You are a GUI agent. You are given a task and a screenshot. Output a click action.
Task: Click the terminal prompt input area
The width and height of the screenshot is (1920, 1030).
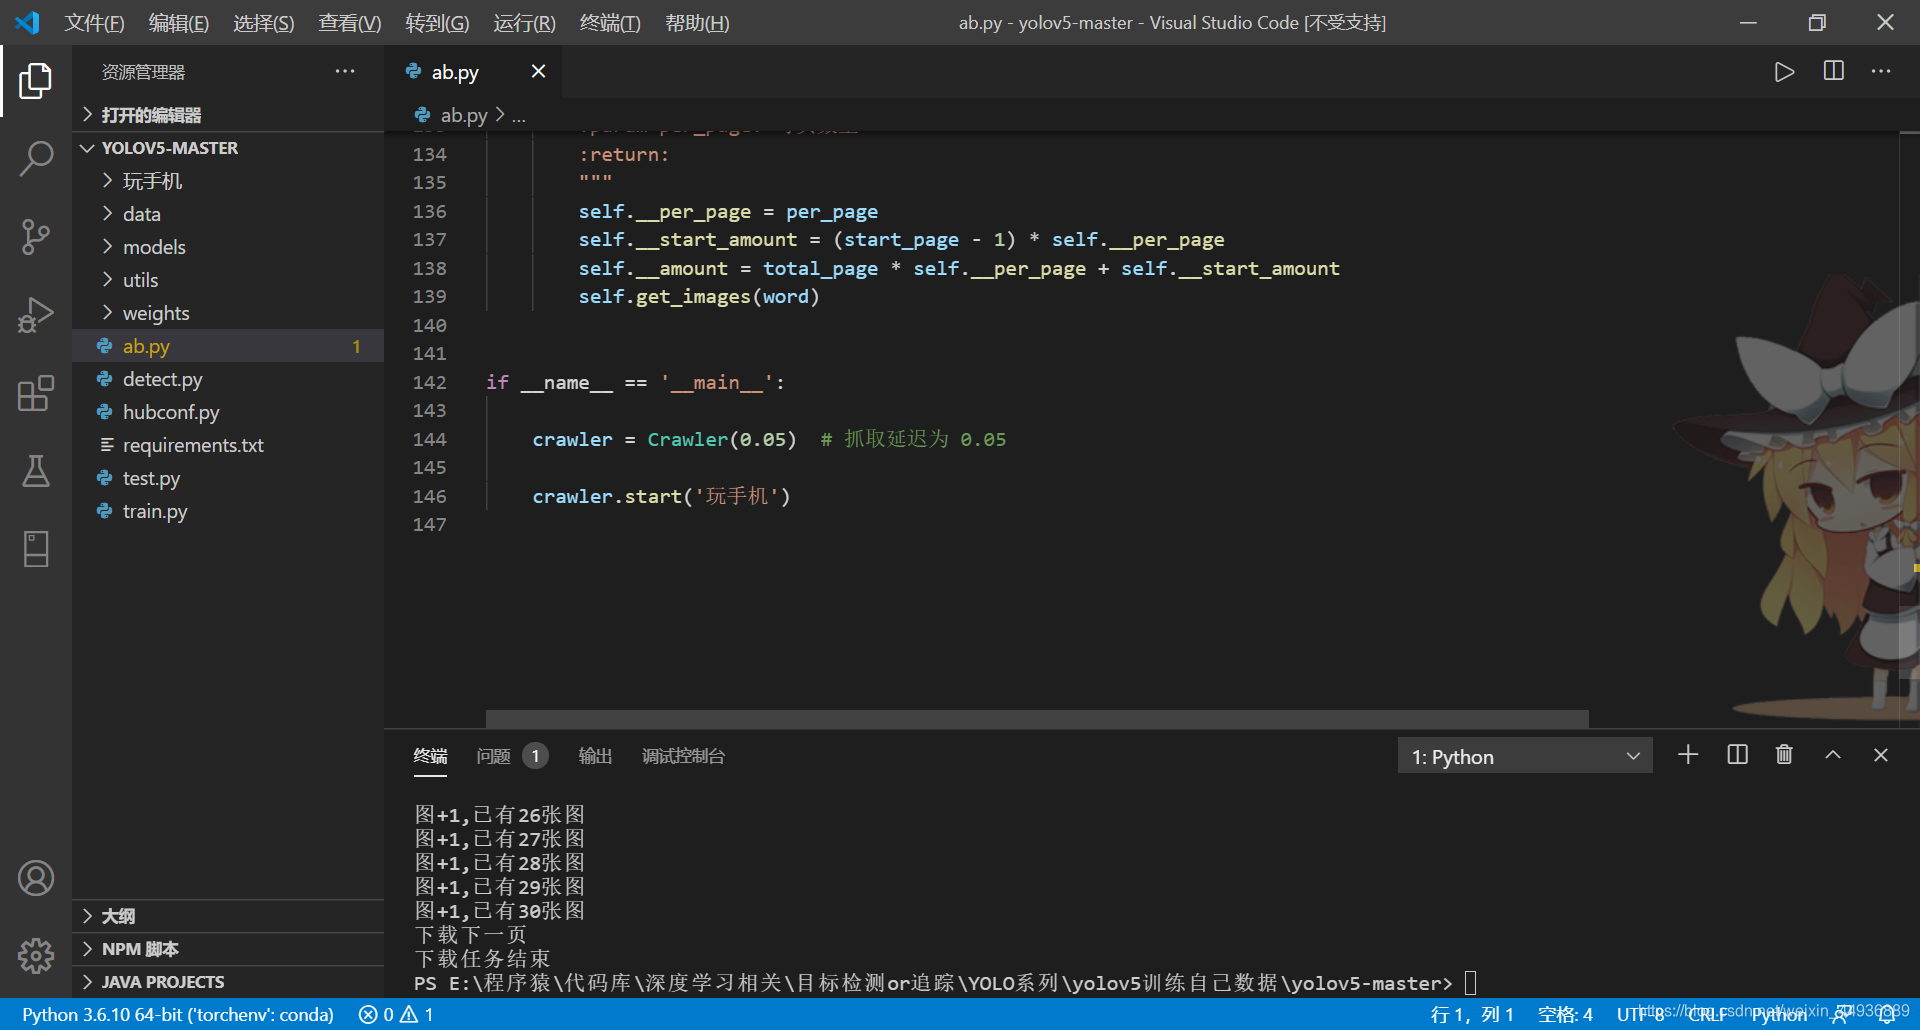(1470, 983)
